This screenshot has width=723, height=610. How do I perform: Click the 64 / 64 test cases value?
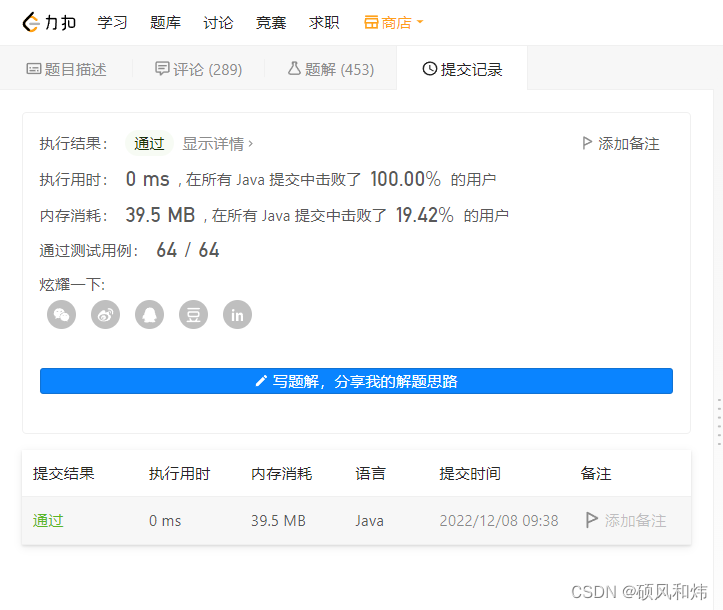(188, 250)
